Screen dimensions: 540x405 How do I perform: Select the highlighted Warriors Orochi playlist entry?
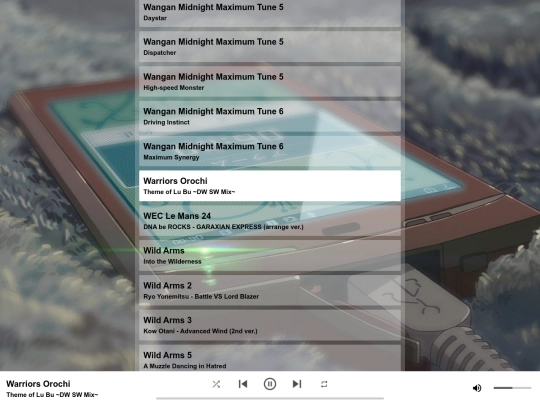pos(270,186)
